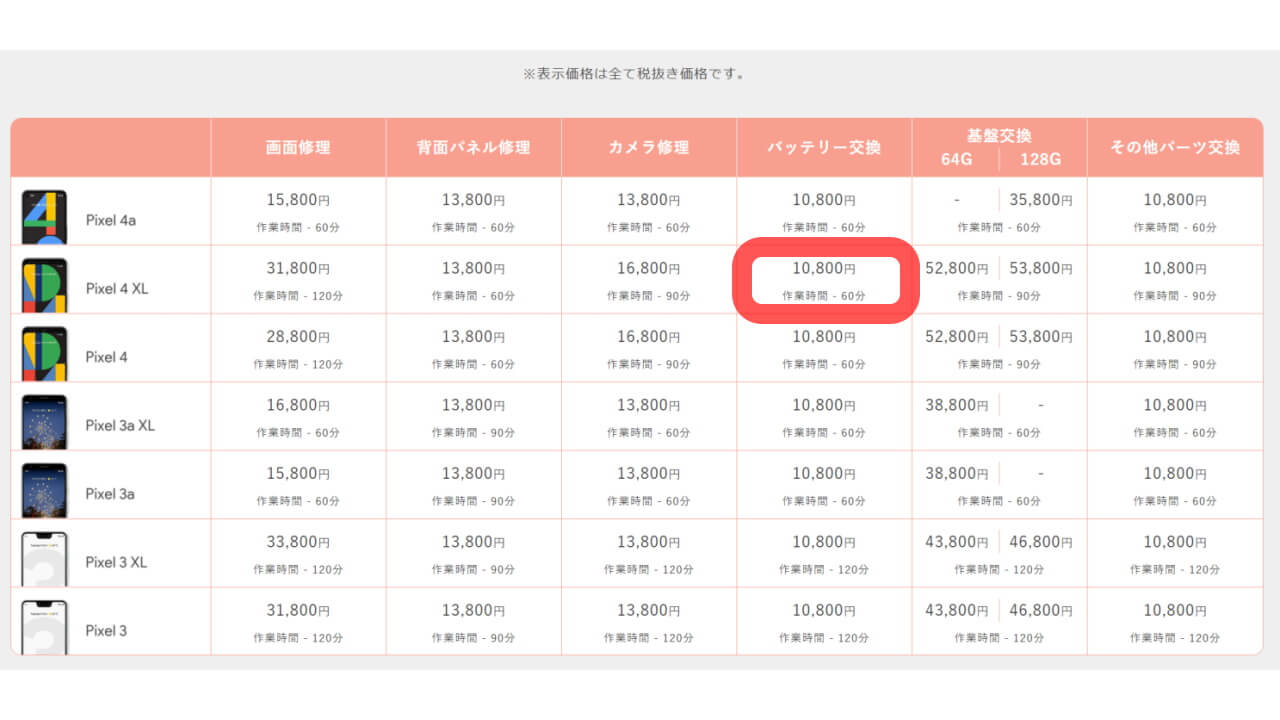Click the Pixel 3 XL phone image
The height and width of the screenshot is (720, 1280).
pyautogui.click(x=44, y=560)
